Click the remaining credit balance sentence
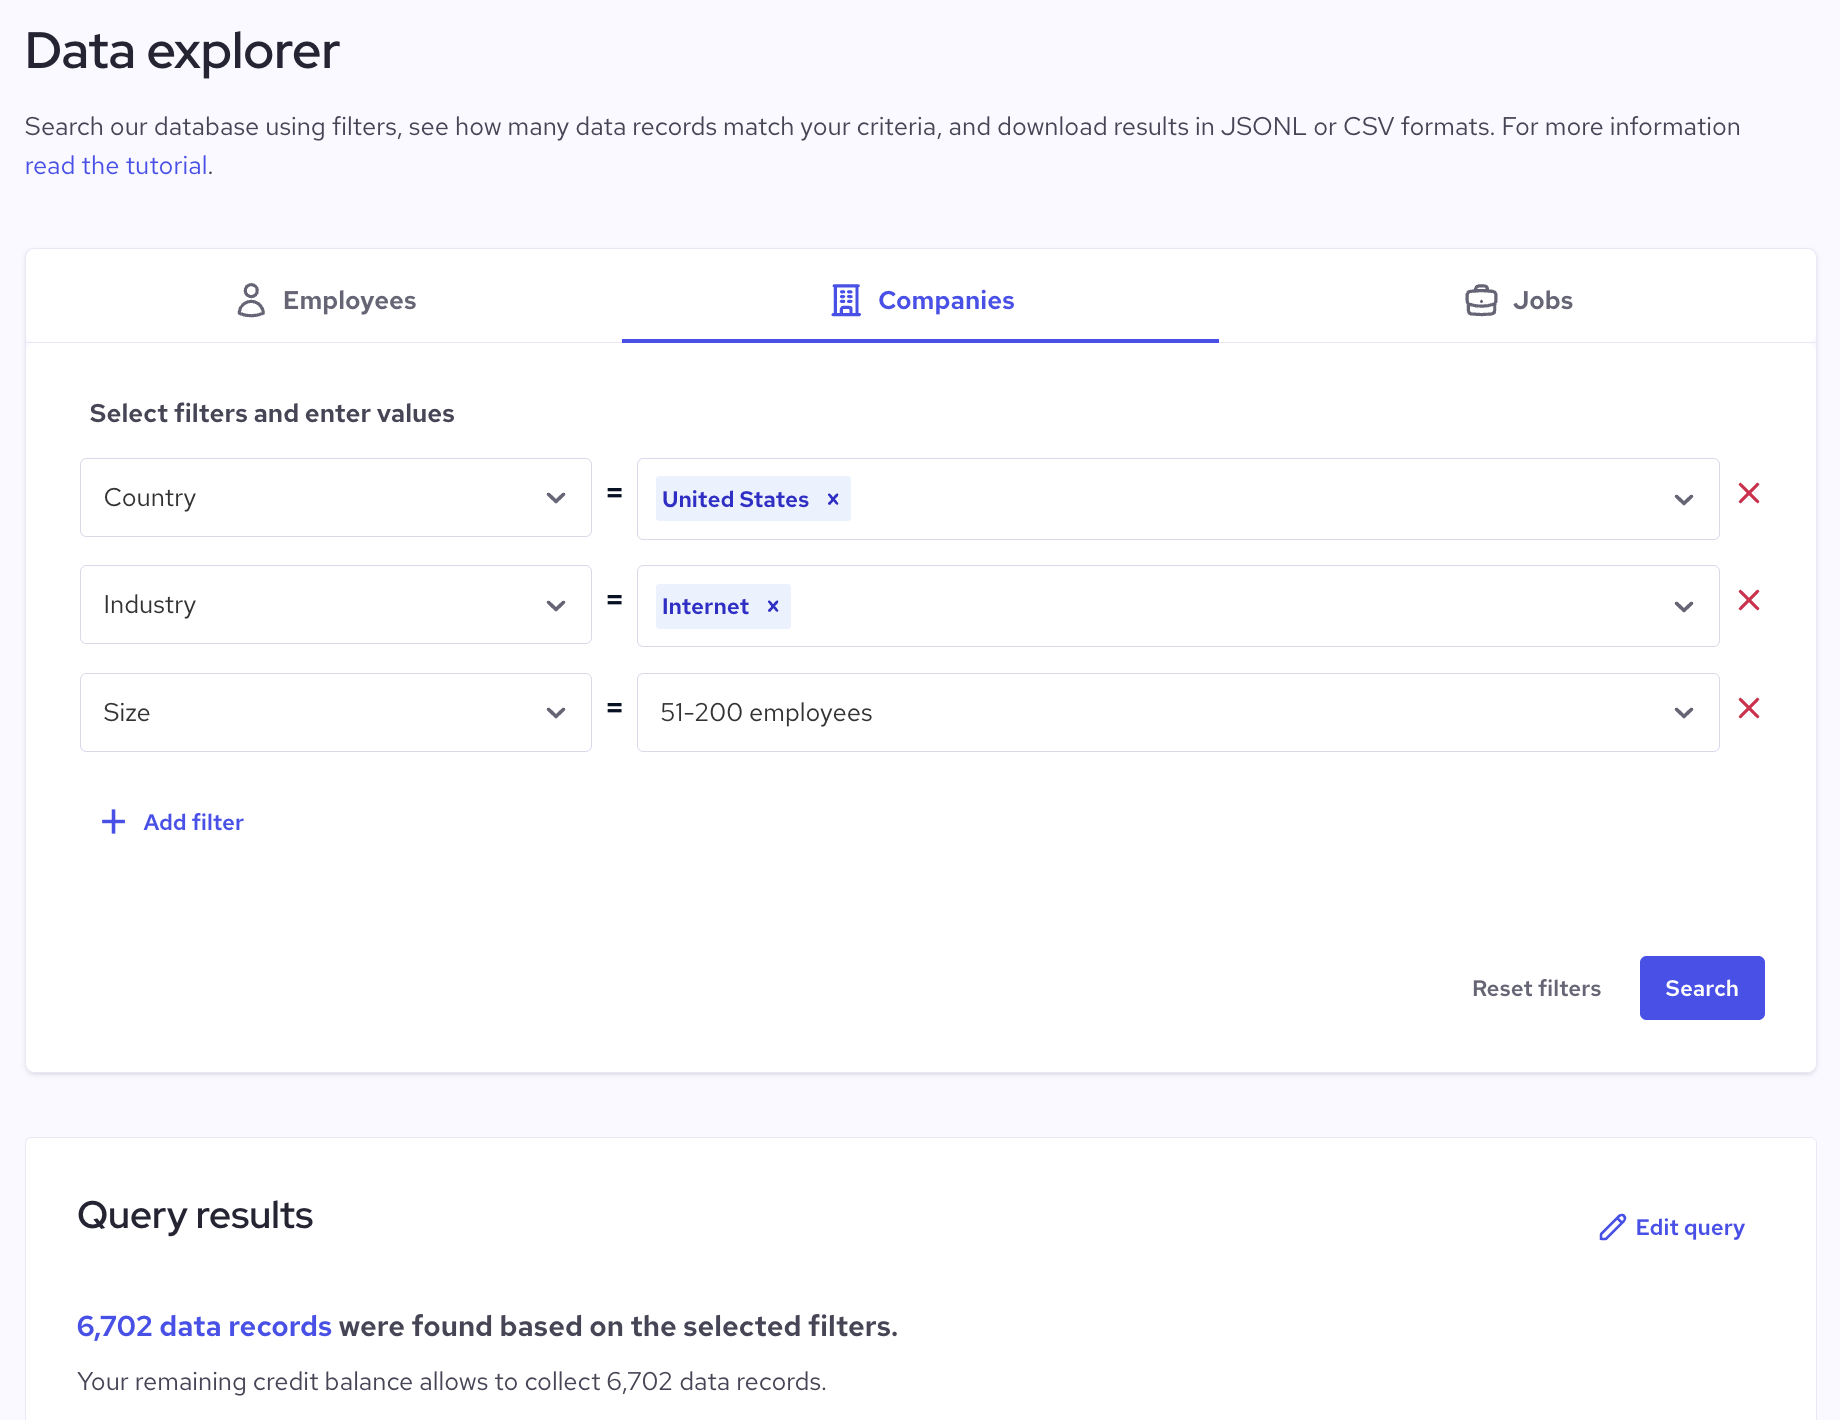 (452, 1381)
